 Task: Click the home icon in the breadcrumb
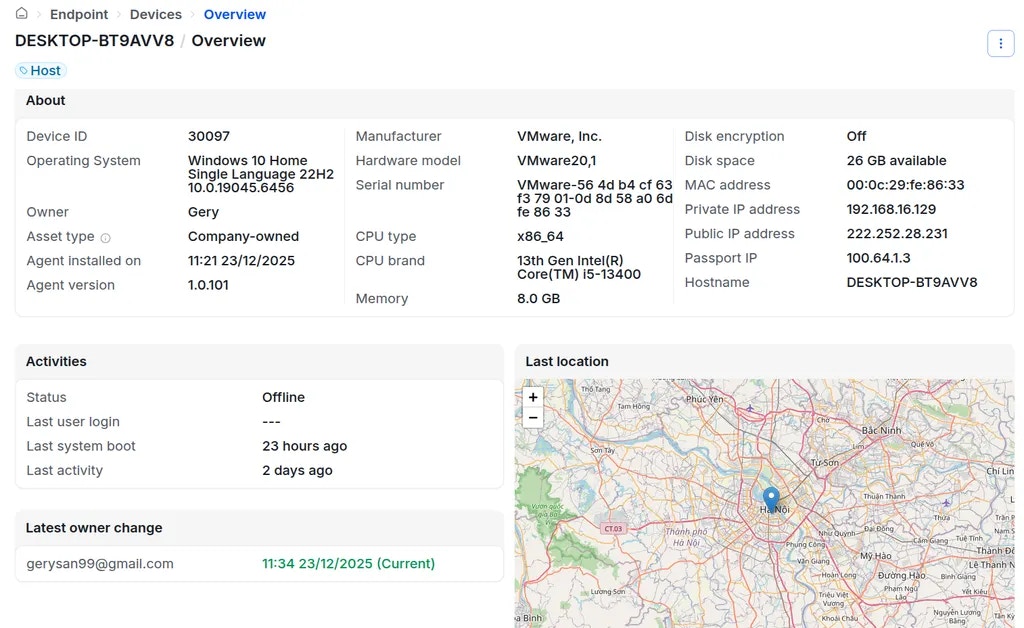[x=20, y=14]
